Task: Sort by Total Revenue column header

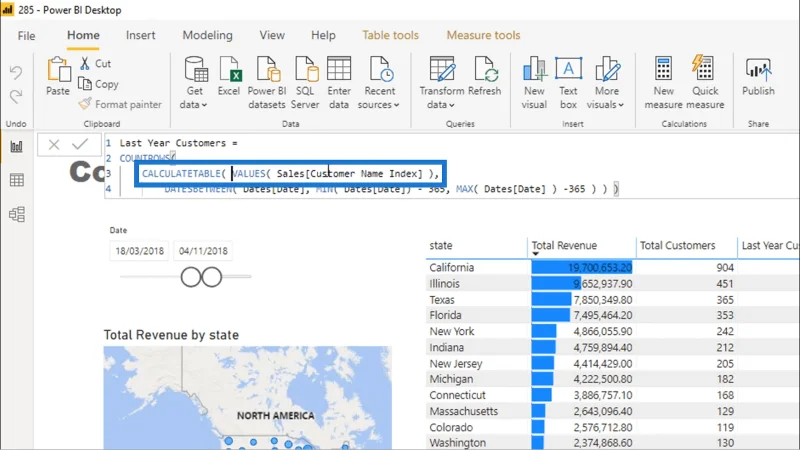Action: (x=564, y=245)
